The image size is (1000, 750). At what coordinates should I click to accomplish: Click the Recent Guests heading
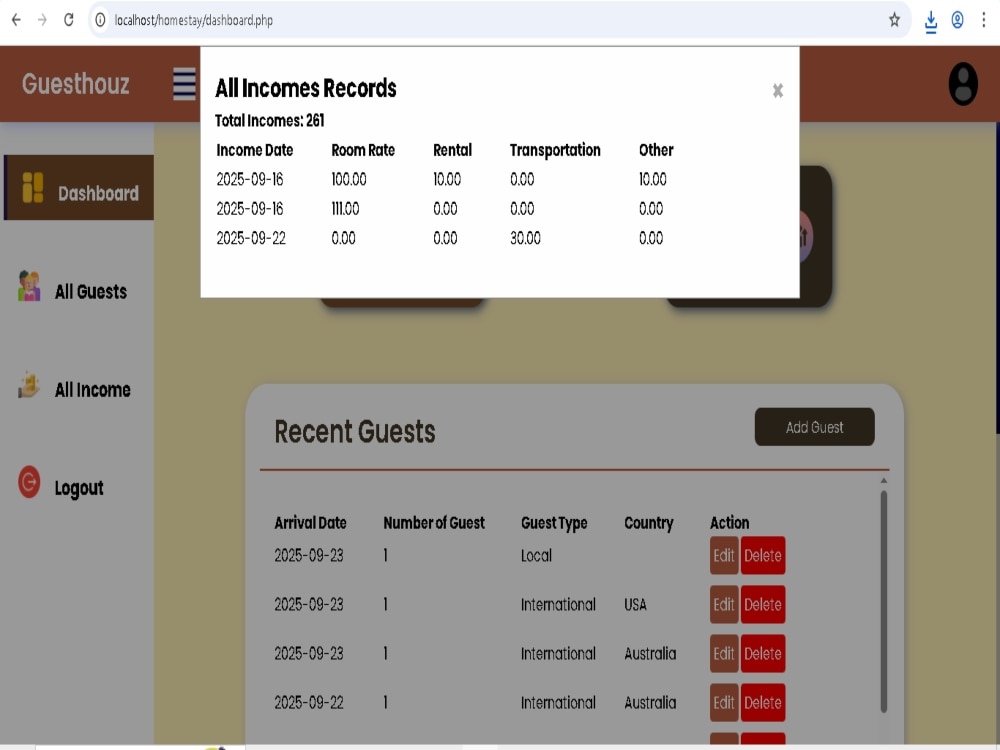tap(355, 432)
